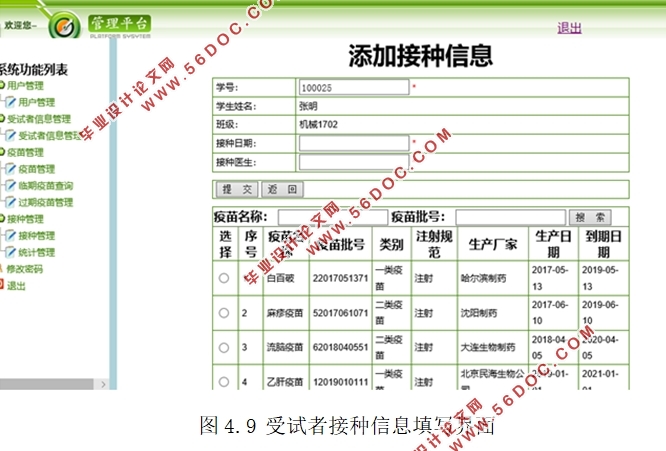666x451 pixels.
Task: Click the management platform logo icon
Action: (65, 26)
